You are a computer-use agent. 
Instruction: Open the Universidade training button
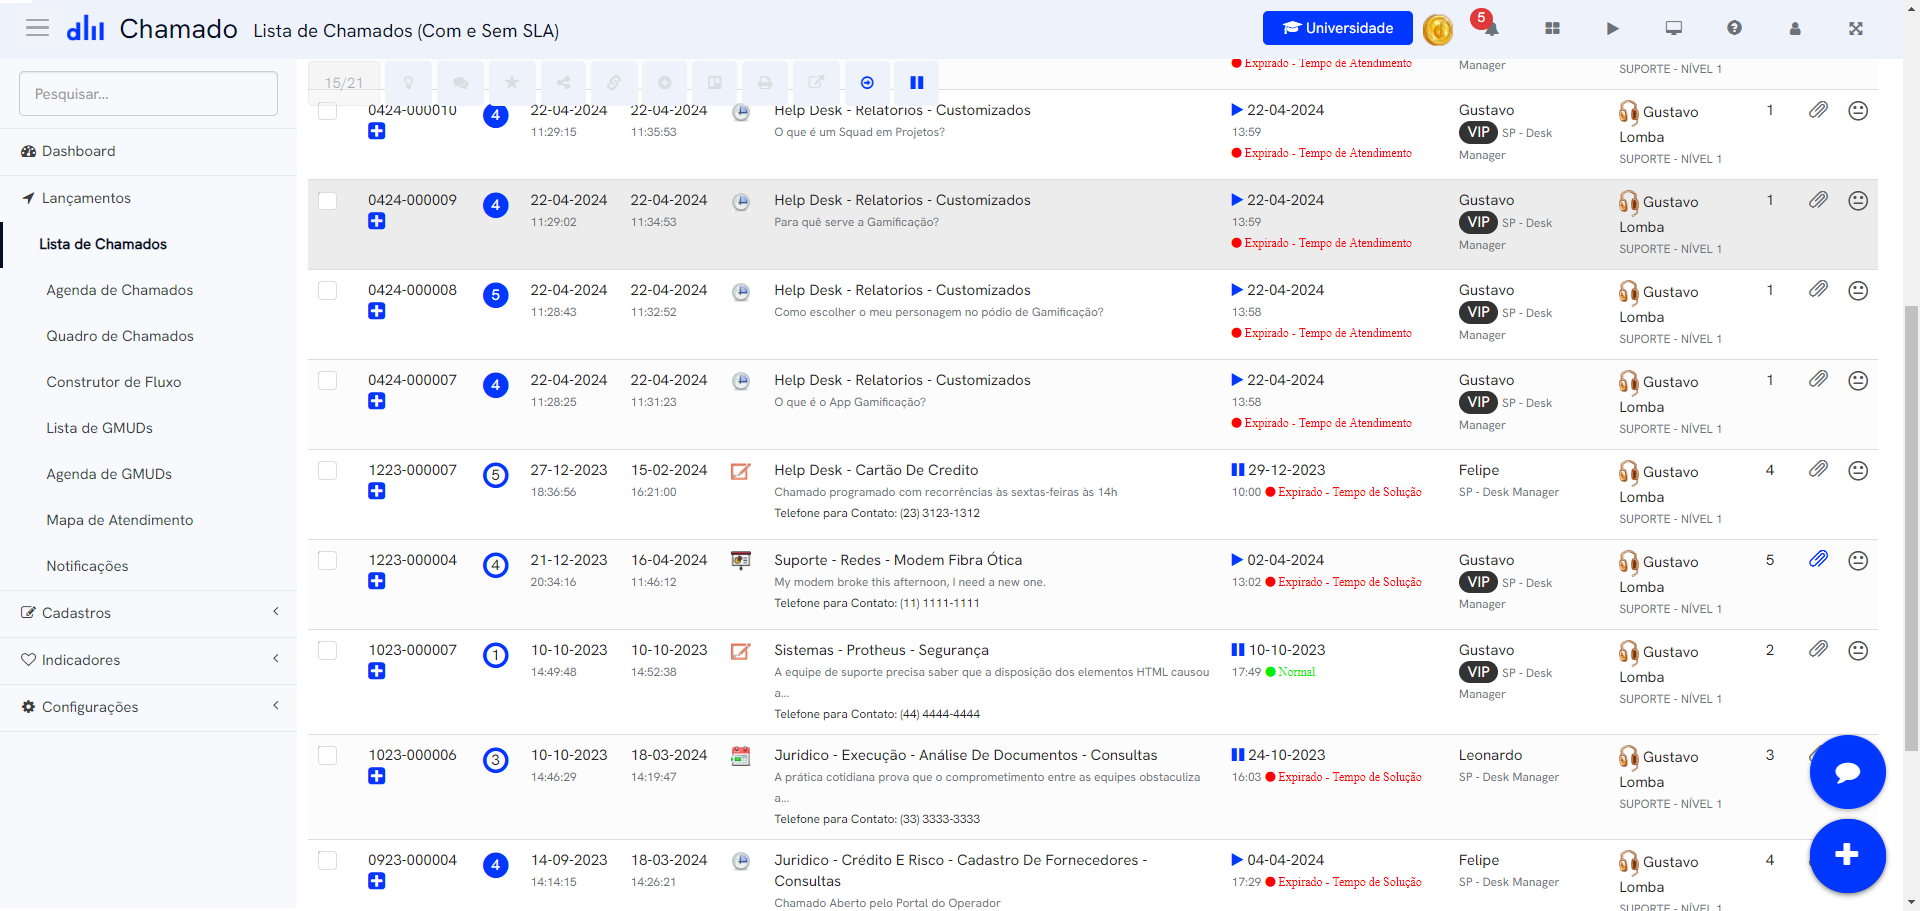[1337, 28]
